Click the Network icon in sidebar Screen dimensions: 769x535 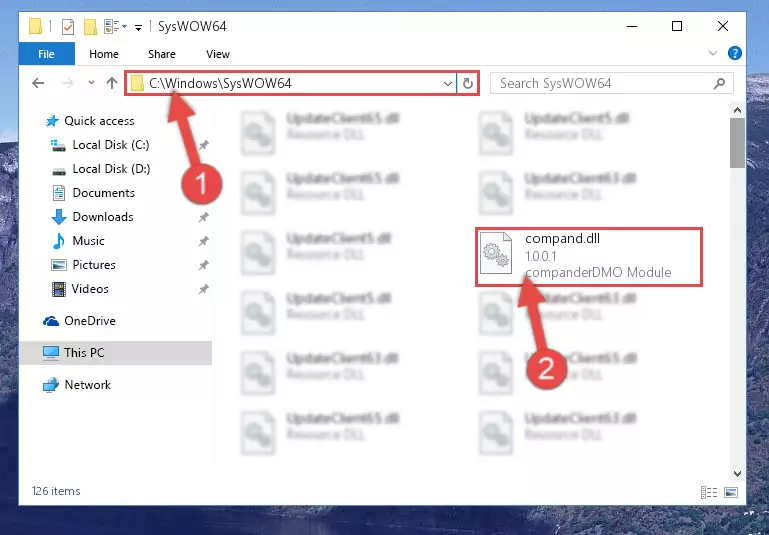tap(51, 385)
